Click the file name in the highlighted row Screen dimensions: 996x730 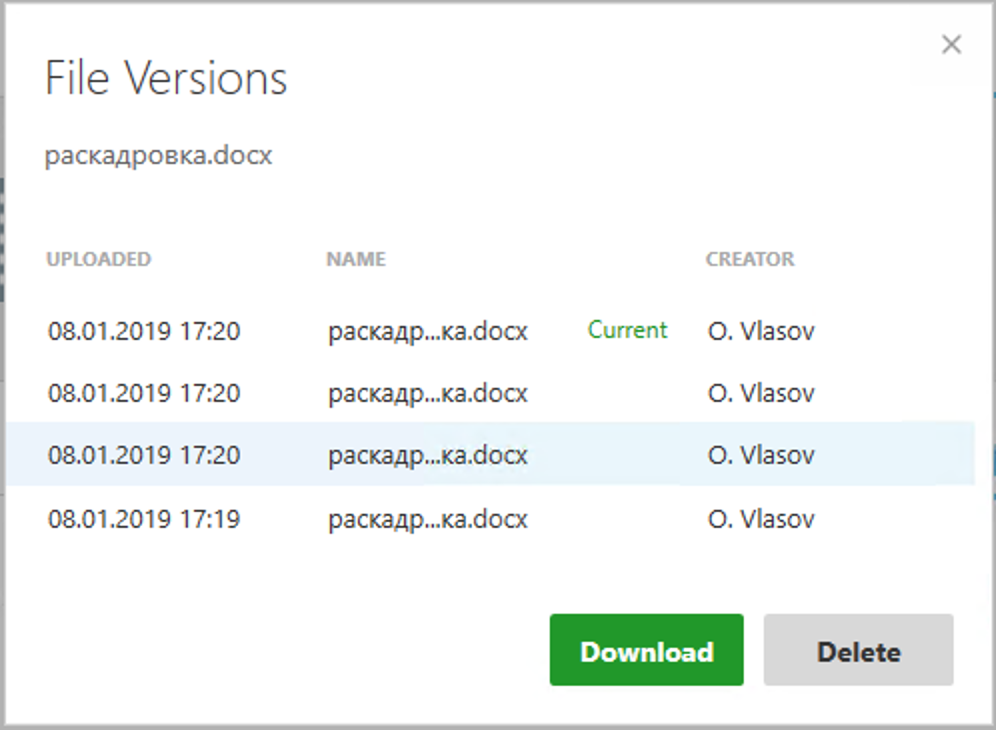click(427, 456)
